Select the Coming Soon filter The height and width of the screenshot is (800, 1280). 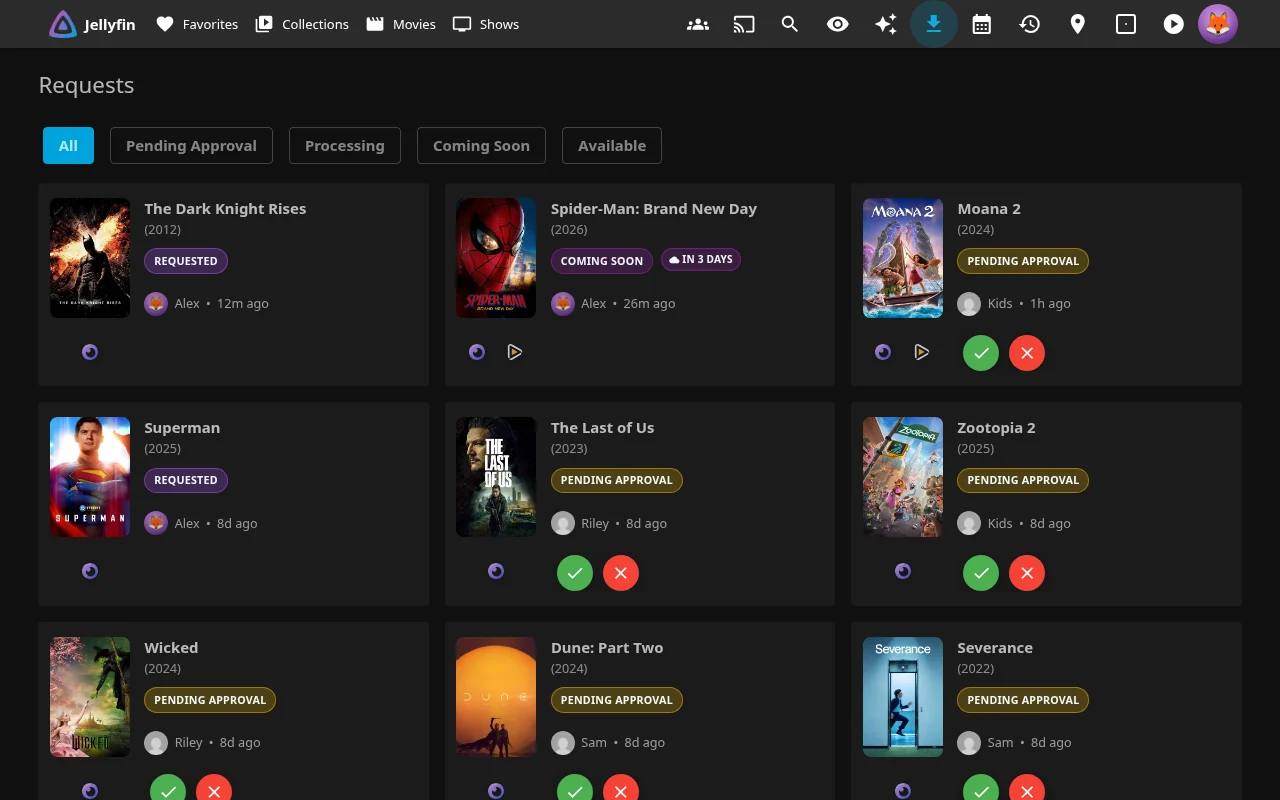pyautogui.click(x=481, y=145)
